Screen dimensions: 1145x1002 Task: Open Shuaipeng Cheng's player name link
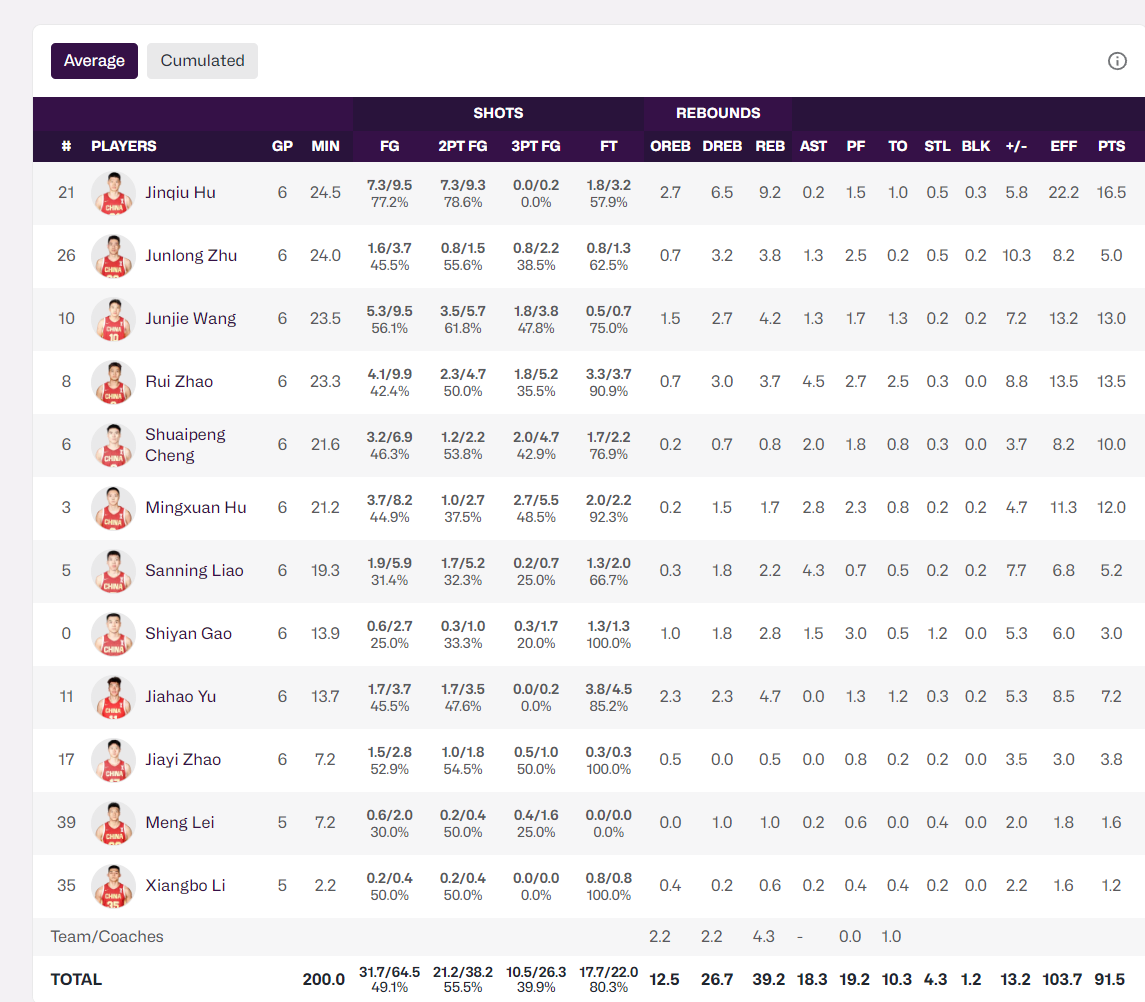(x=185, y=445)
